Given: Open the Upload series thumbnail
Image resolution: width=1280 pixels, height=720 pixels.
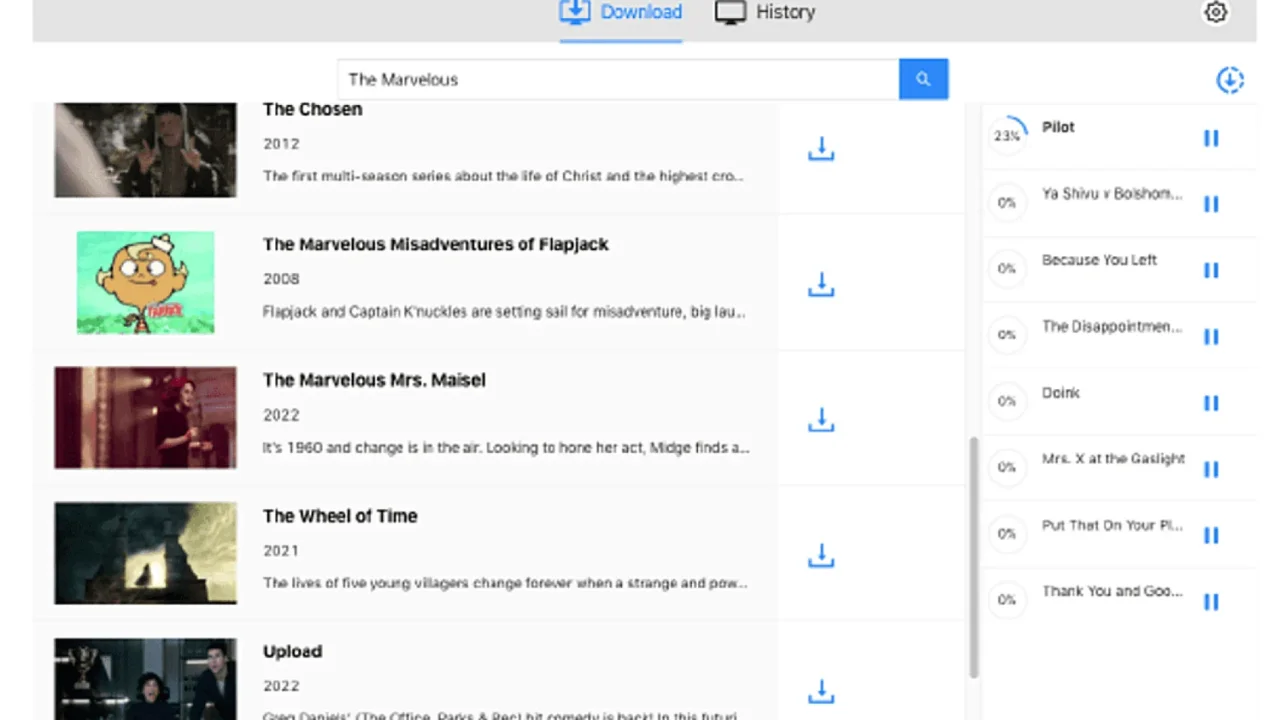Looking at the screenshot, I should [146, 679].
